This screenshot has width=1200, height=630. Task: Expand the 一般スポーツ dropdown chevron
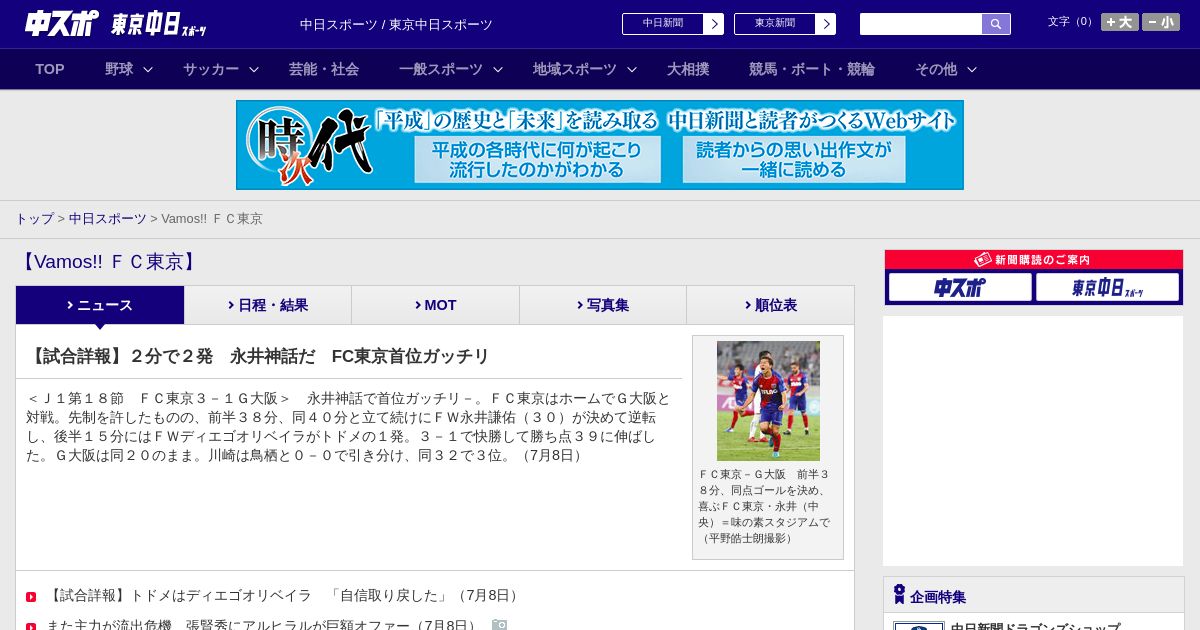pos(498,69)
